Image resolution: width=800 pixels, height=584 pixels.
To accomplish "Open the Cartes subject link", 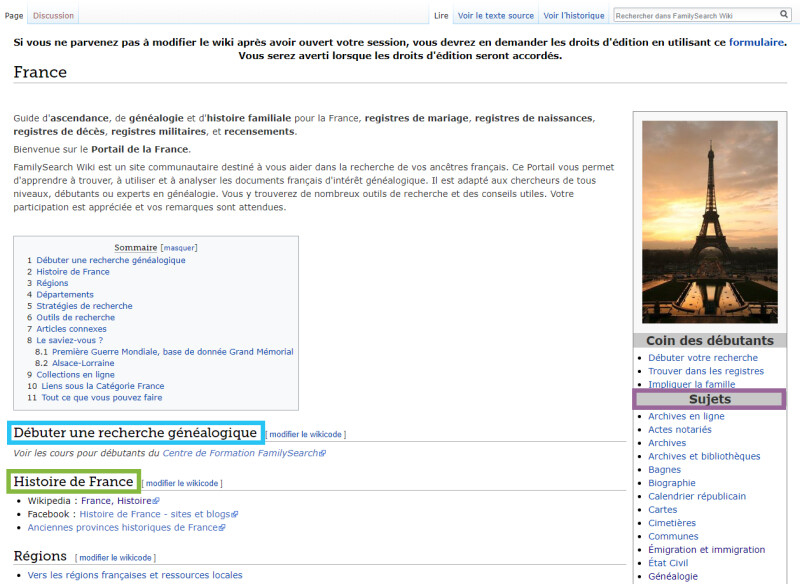I will point(662,509).
